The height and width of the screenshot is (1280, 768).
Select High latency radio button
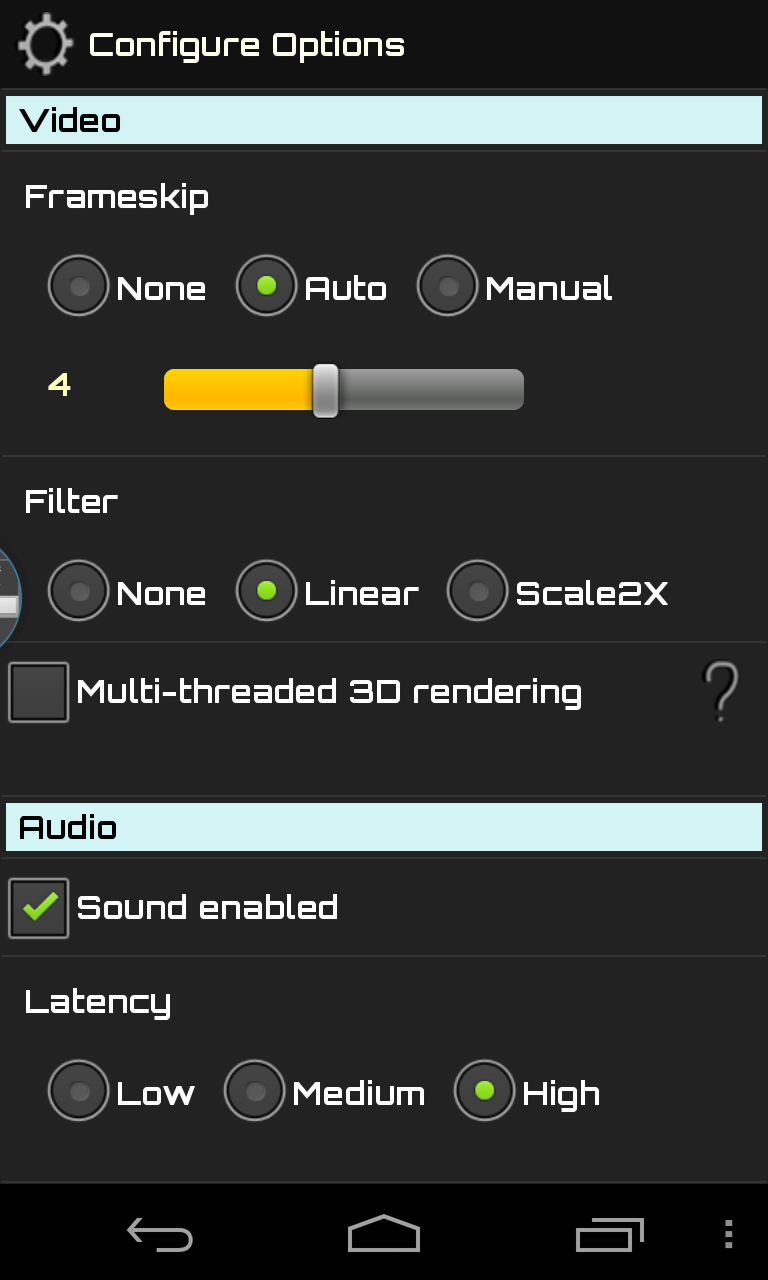tap(484, 1091)
